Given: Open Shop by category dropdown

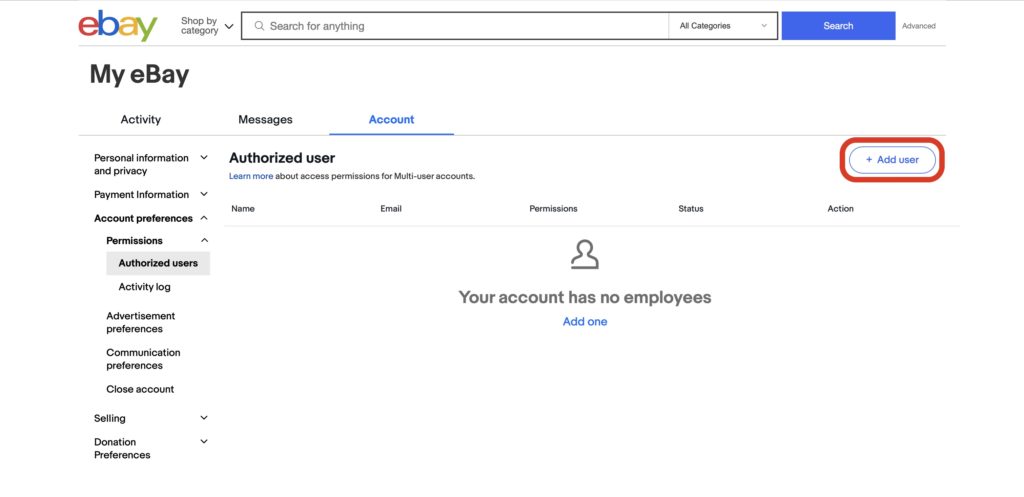Looking at the screenshot, I should coord(207,26).
